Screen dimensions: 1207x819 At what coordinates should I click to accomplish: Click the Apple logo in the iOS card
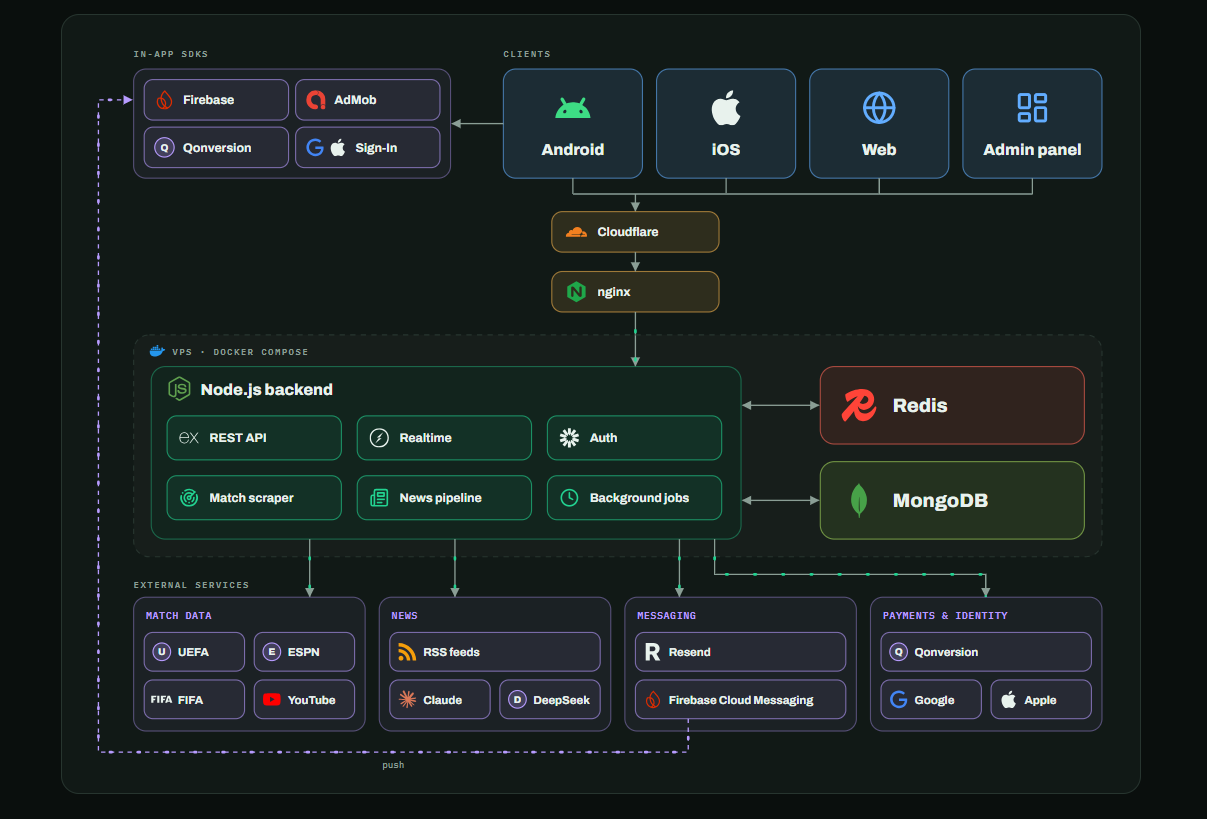[726, 108]
